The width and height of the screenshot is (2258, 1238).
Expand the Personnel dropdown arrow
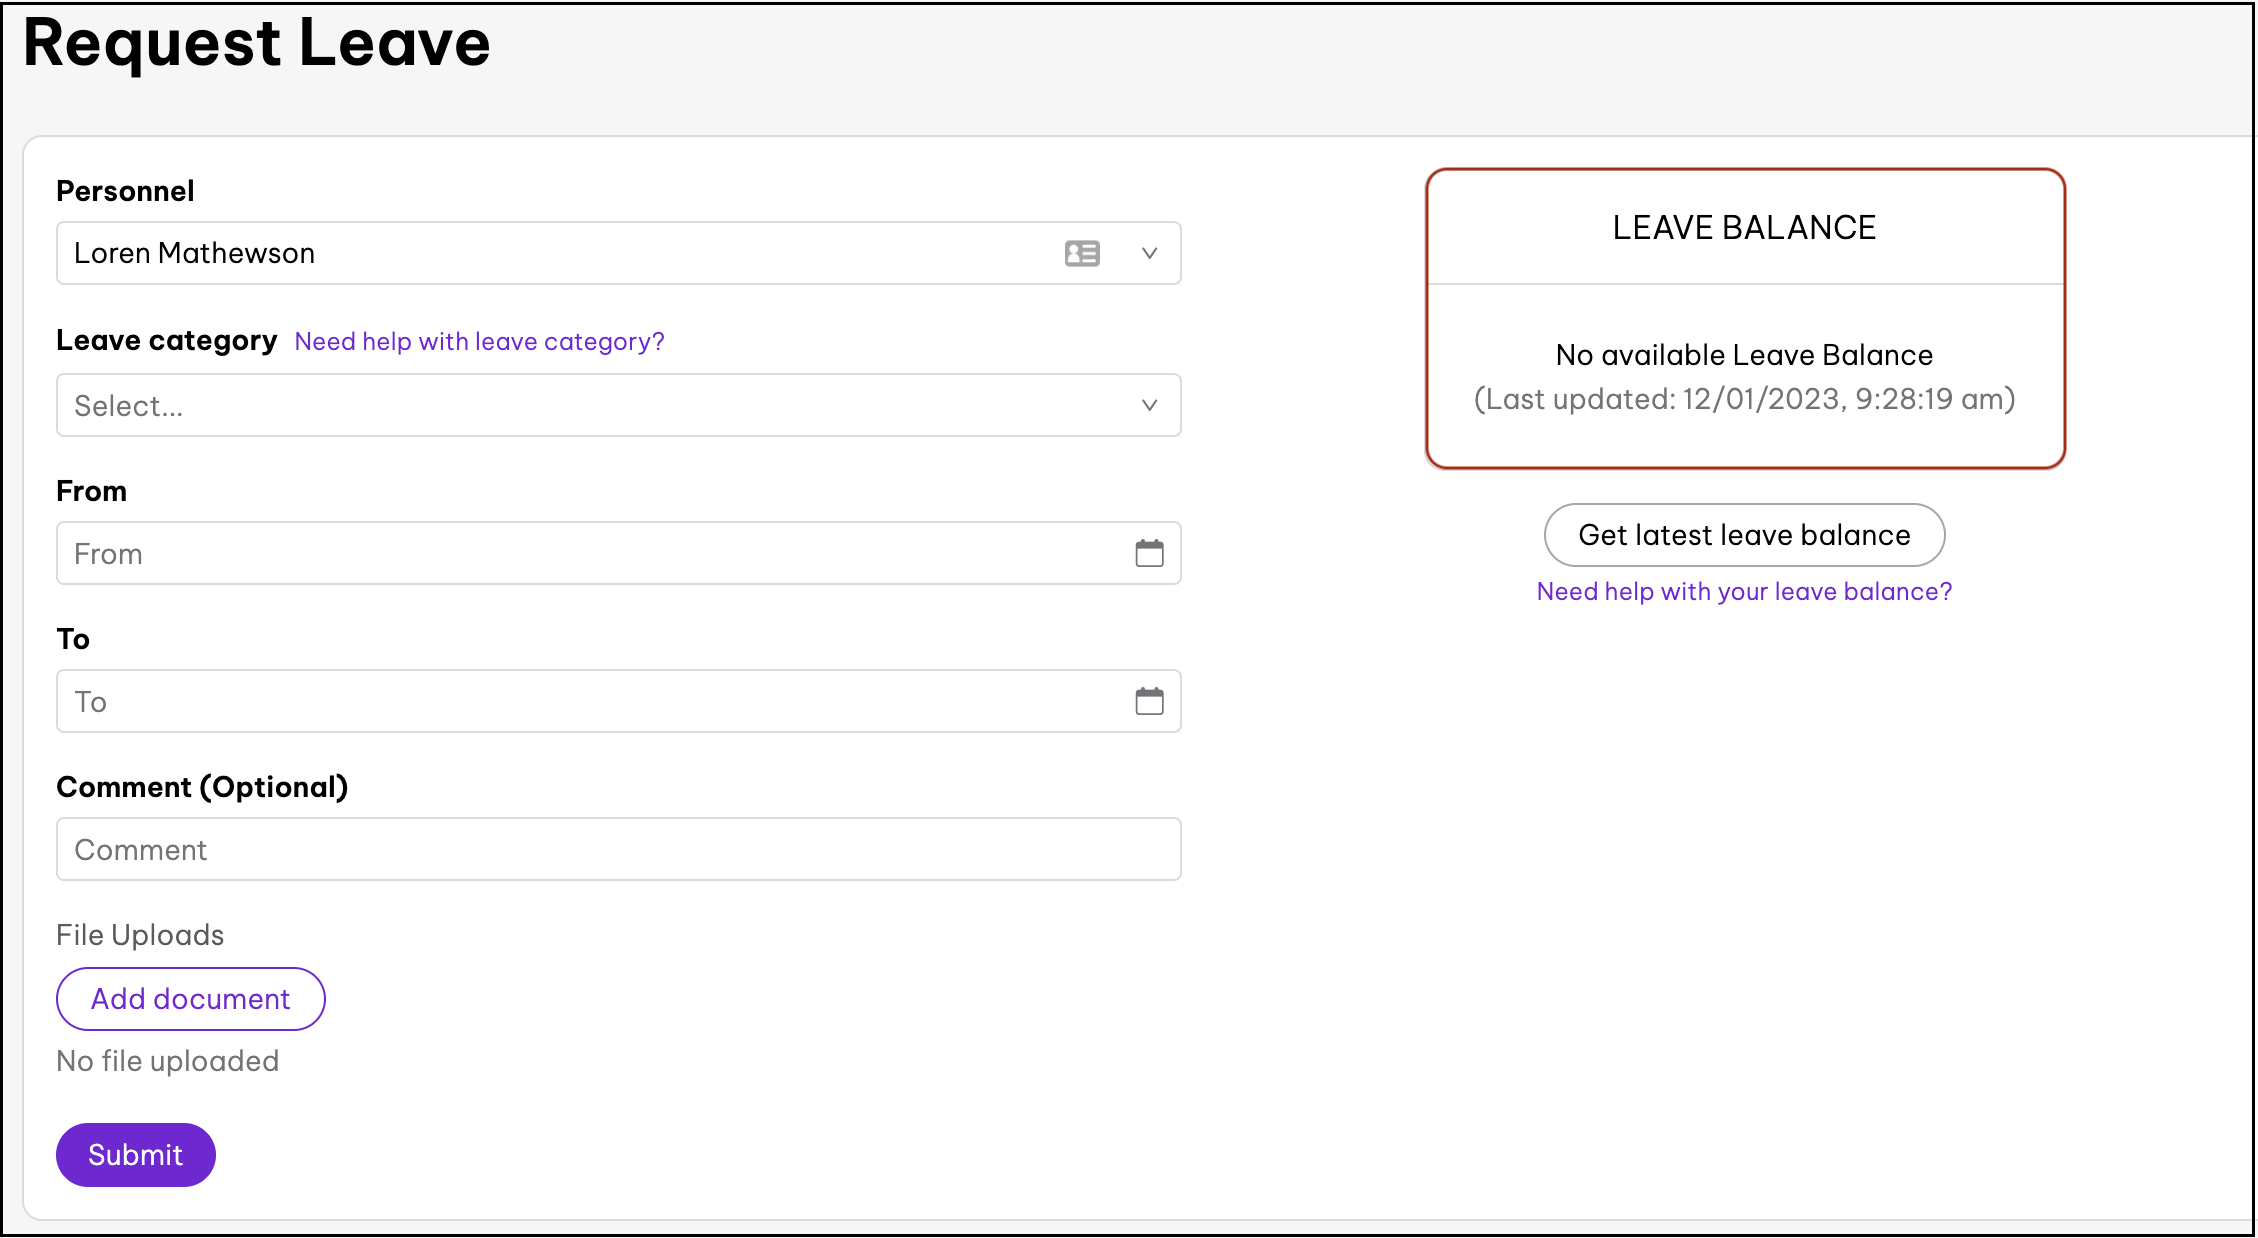click(x=1149, y=253)
